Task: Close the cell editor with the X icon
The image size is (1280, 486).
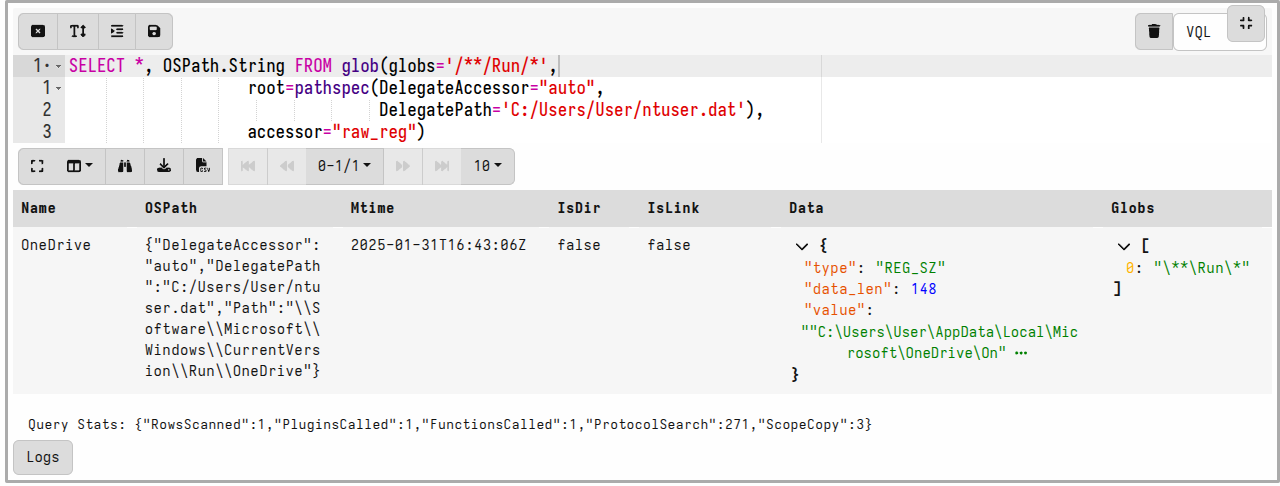Action: click(x=38, y=31)
